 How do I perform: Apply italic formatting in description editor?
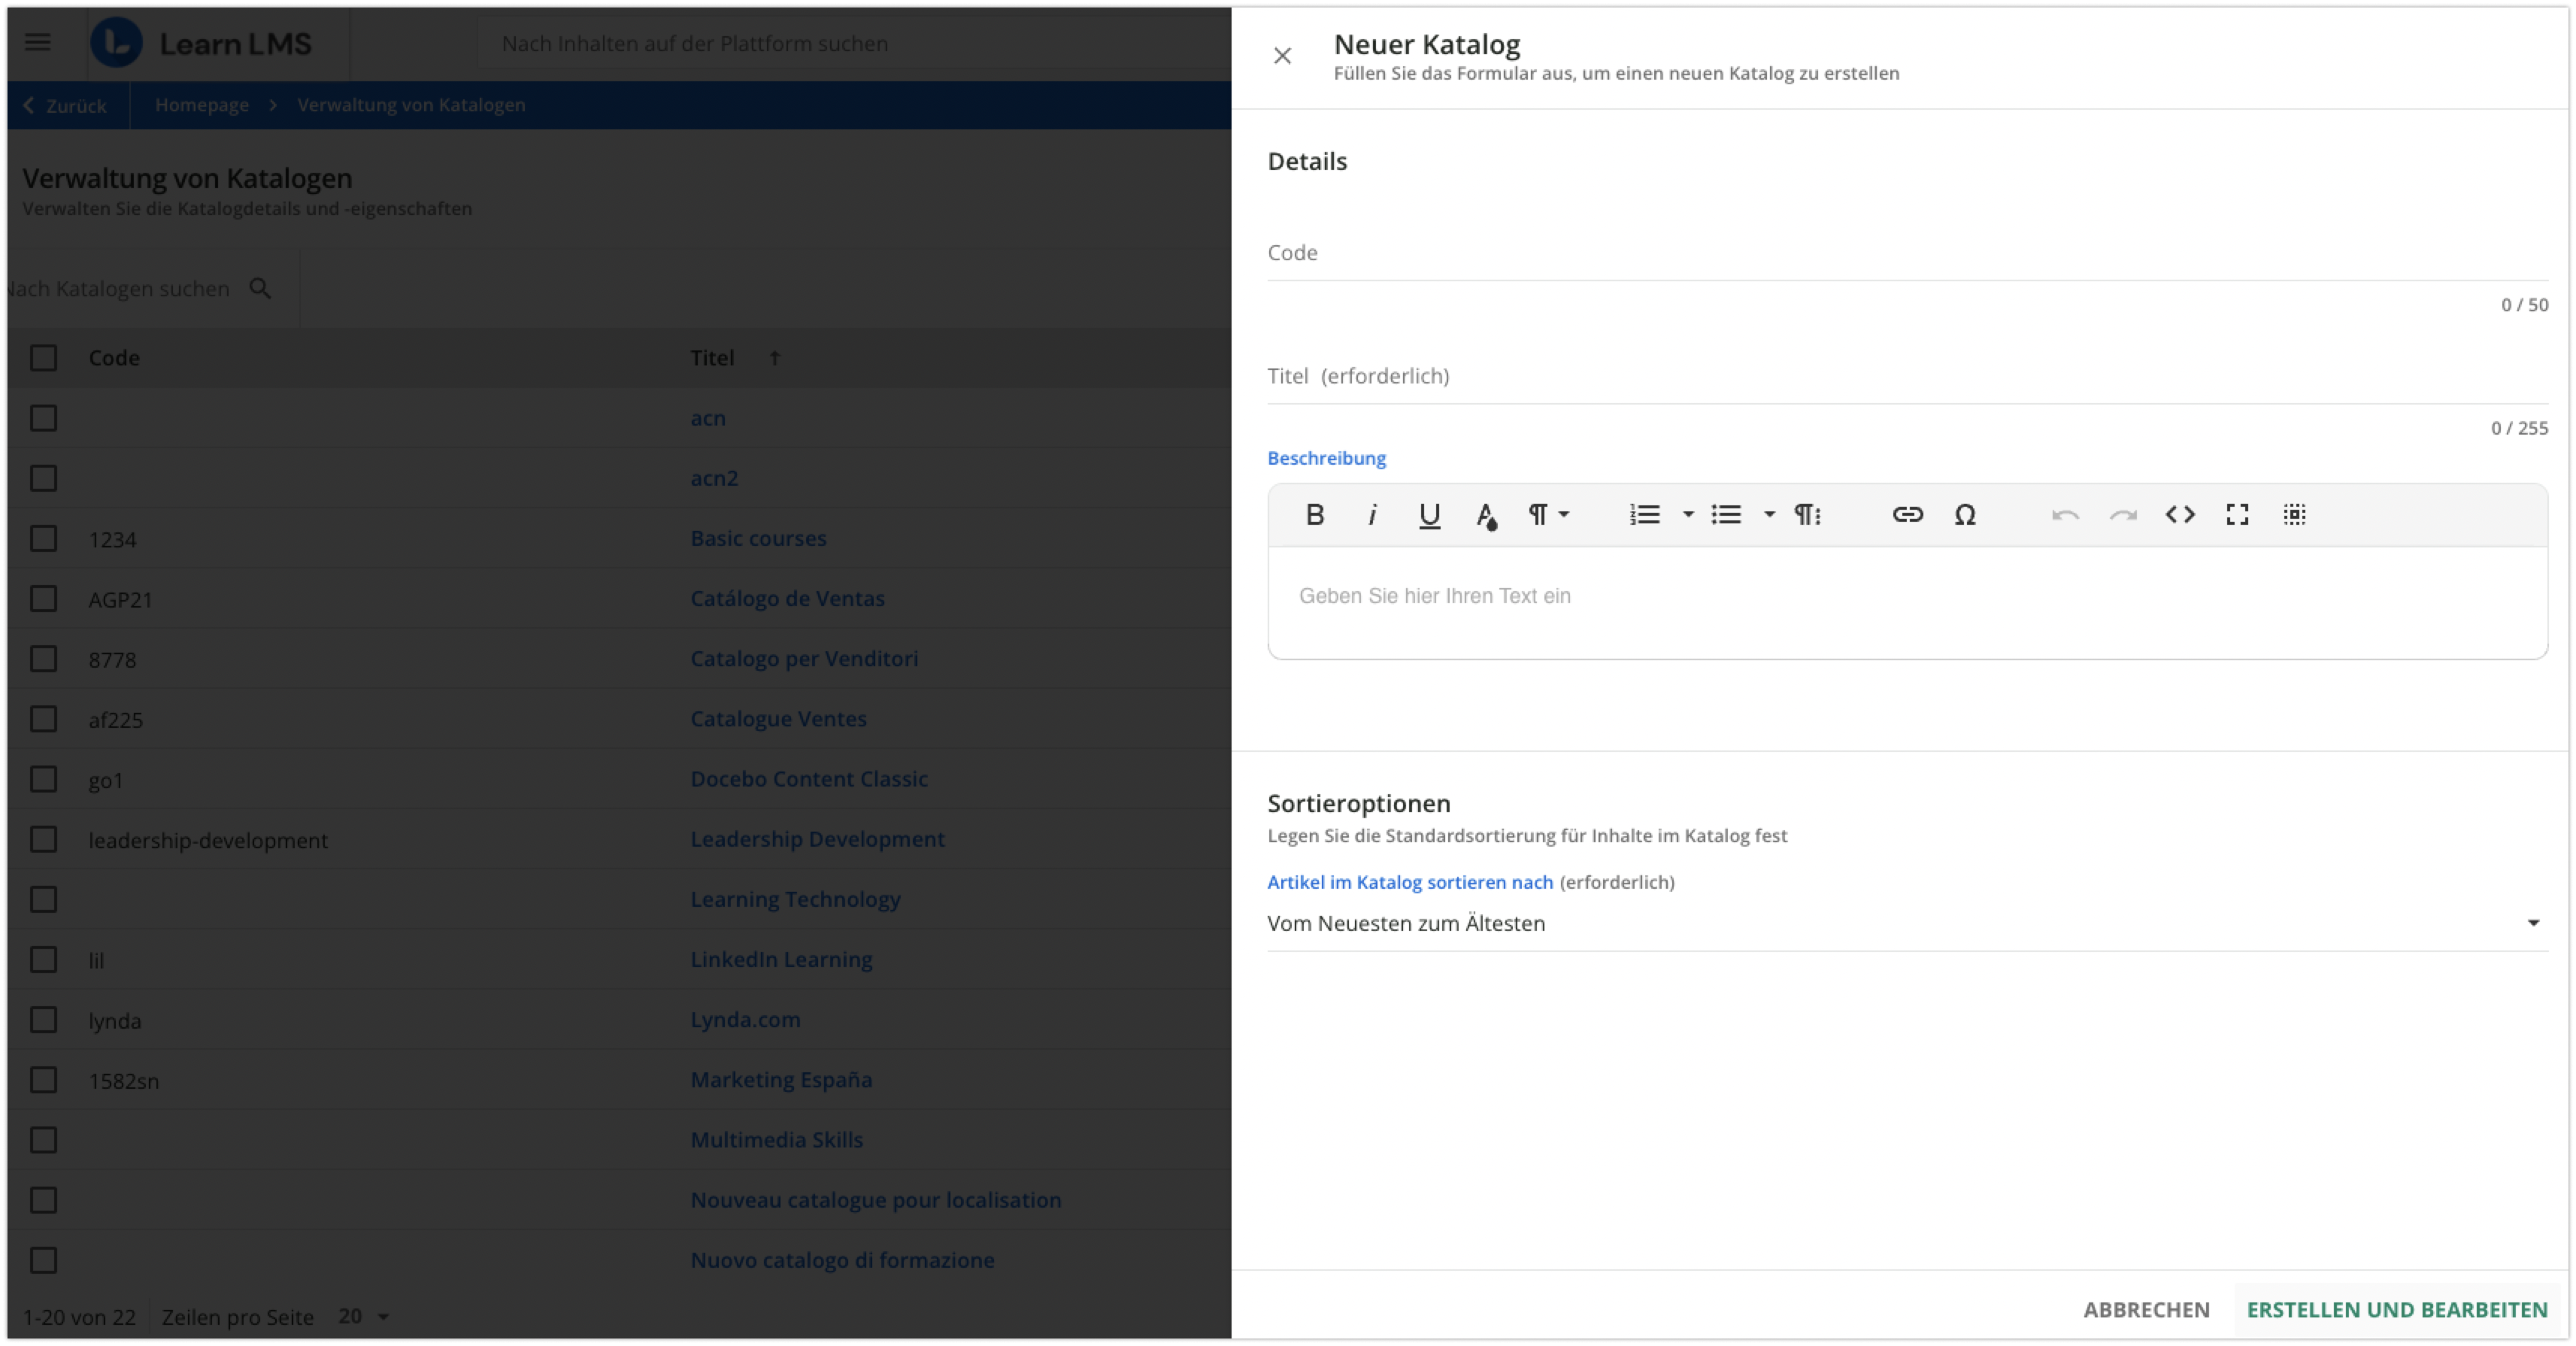[1372, 514]
